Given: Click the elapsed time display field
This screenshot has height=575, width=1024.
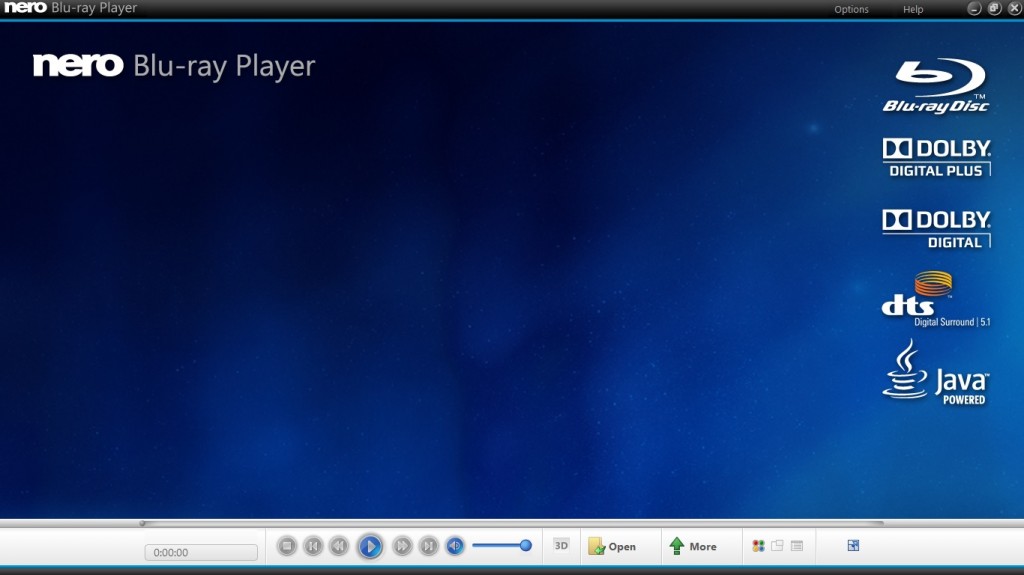Looking at the screenshot, I should click(201, 552).
